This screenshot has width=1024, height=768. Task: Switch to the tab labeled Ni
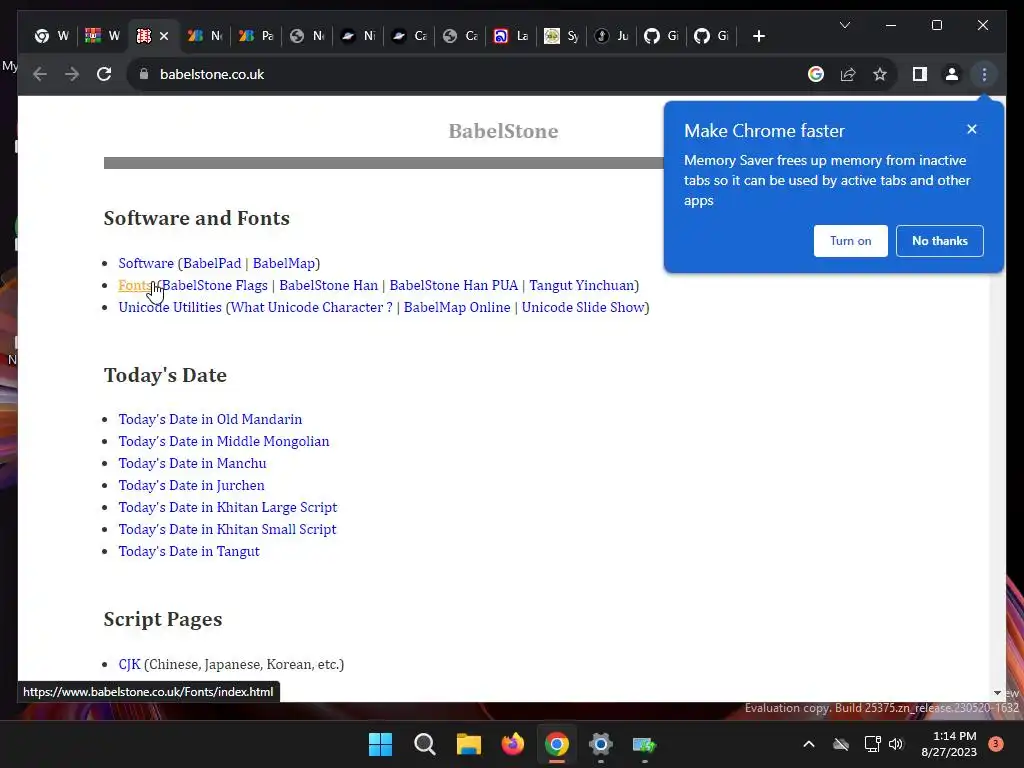pos(359,36)
